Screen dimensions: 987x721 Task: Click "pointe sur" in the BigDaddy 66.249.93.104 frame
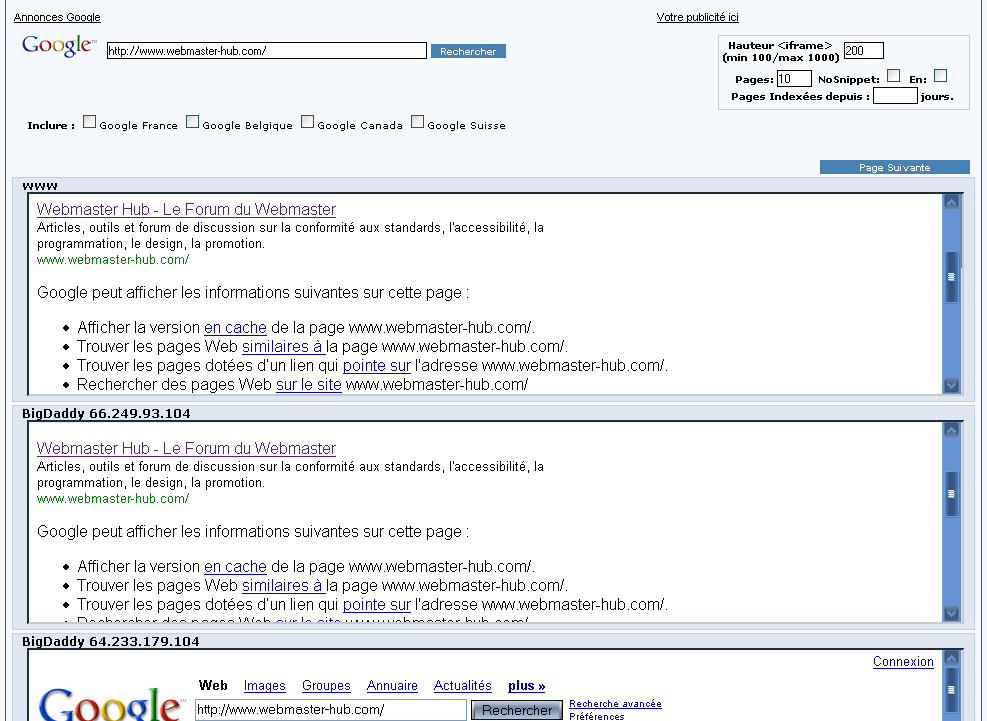(377, 605)
